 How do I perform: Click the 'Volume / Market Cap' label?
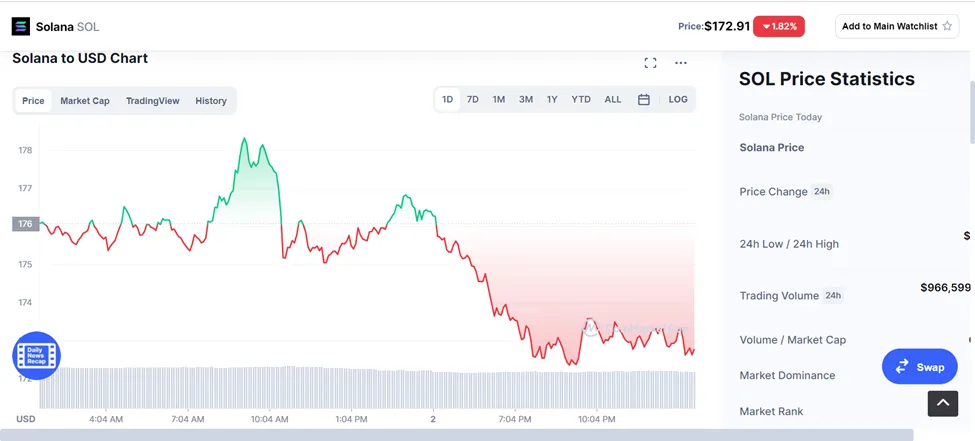[793, 340]
